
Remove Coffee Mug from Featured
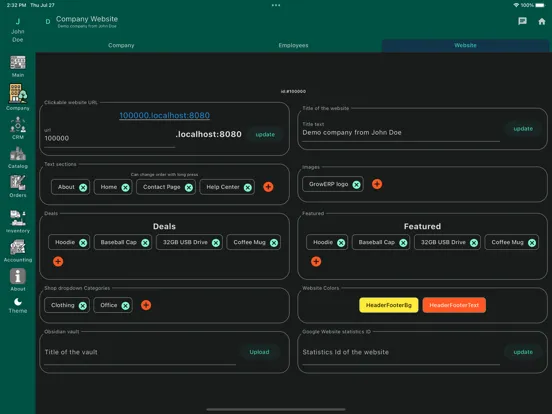pos(532,243)
